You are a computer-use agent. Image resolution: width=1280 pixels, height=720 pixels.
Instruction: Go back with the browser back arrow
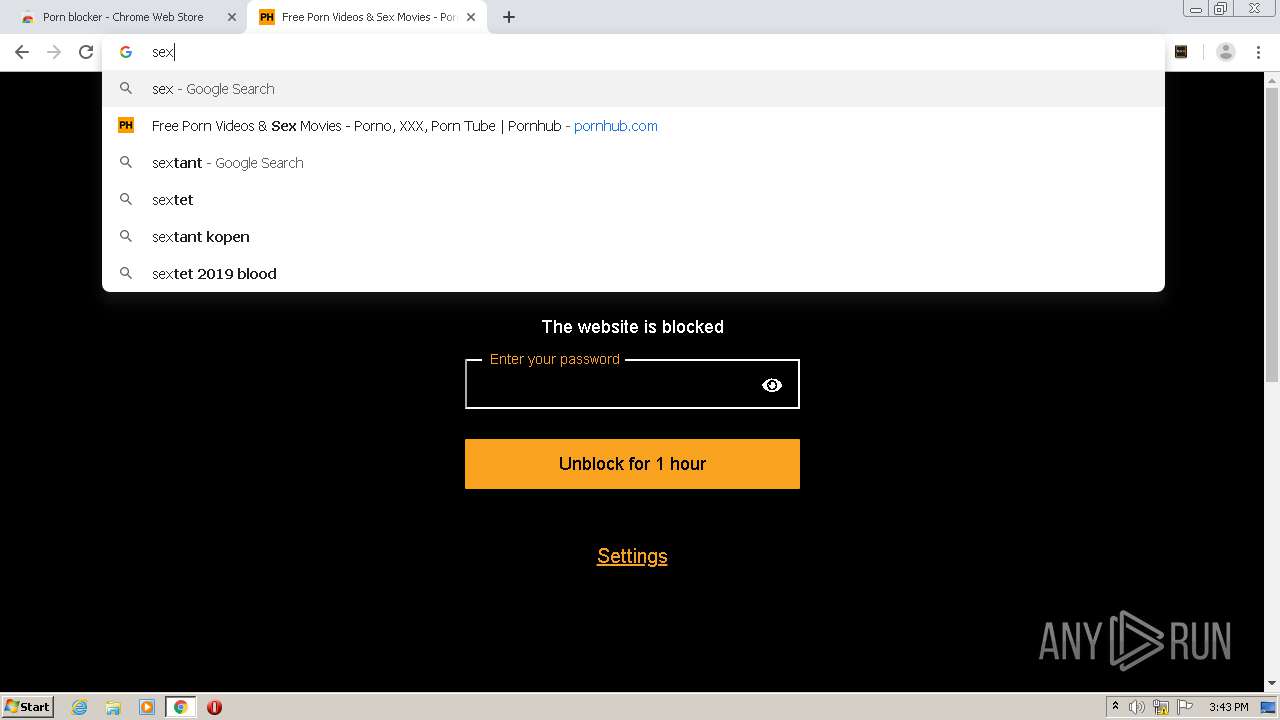pos(22,52)
